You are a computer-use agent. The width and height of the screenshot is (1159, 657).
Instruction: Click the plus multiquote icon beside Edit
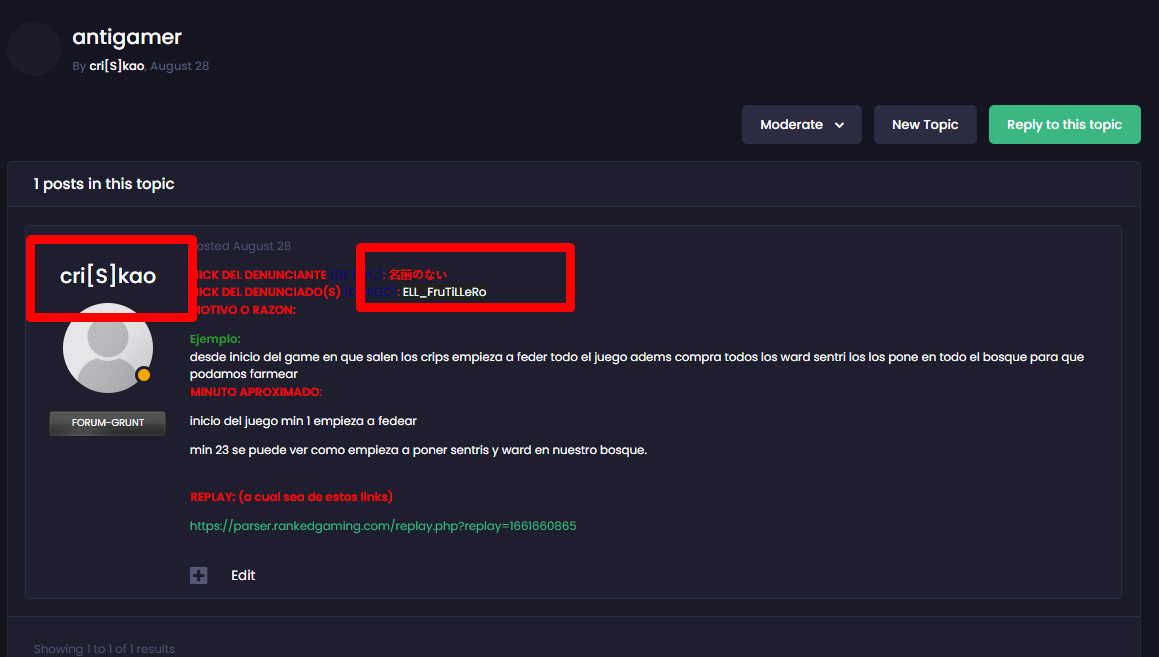[x=198, y=575]
